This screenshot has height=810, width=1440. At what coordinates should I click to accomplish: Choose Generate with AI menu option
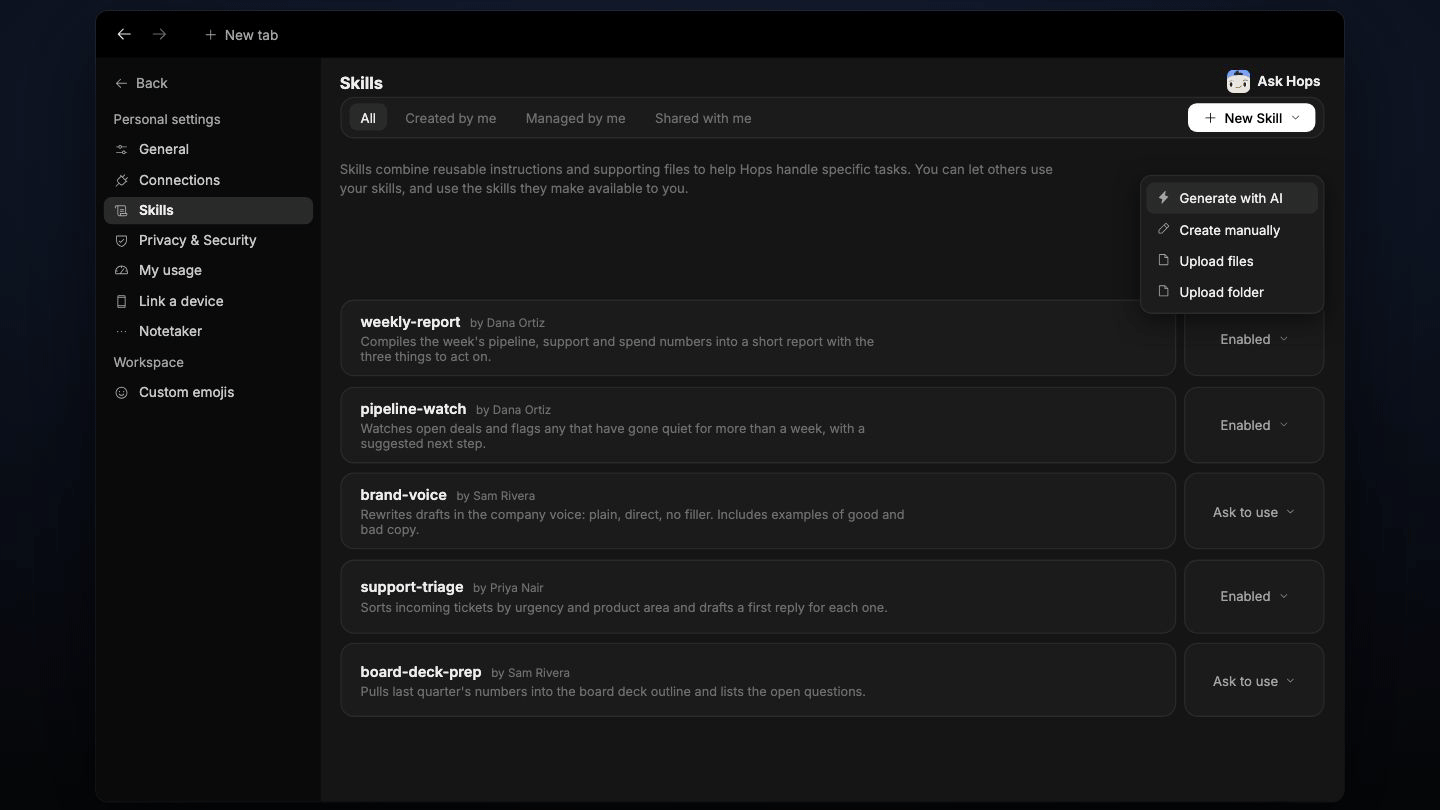click(x=1232, y=198)
